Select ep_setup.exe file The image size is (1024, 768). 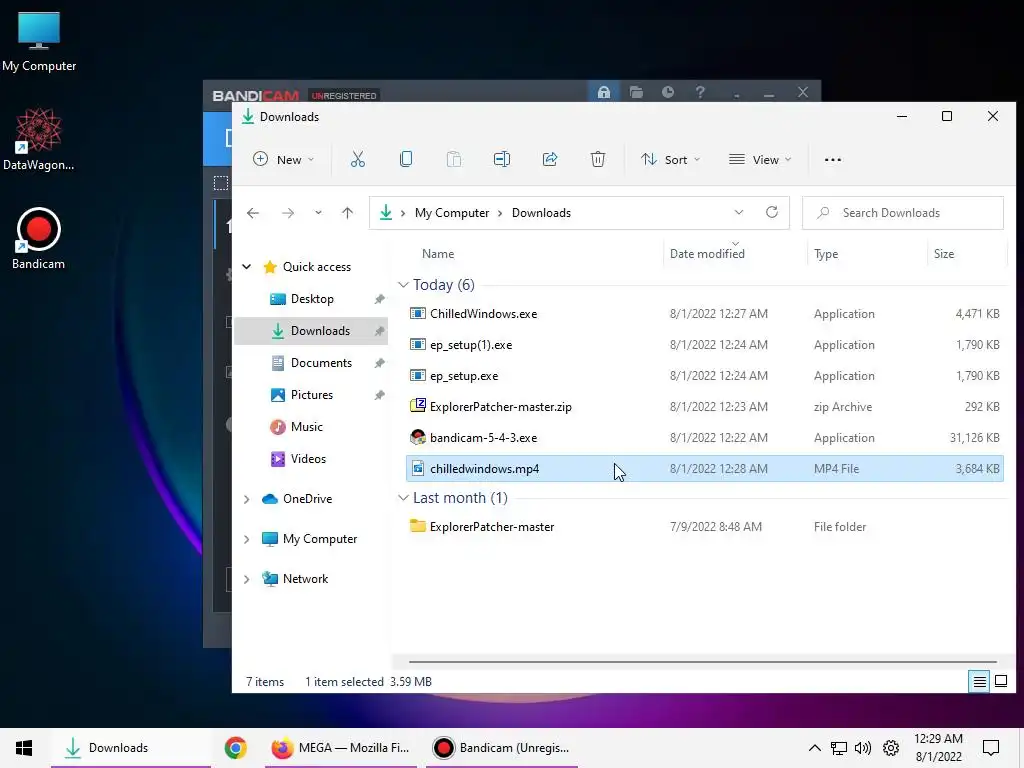pos(705,376)
